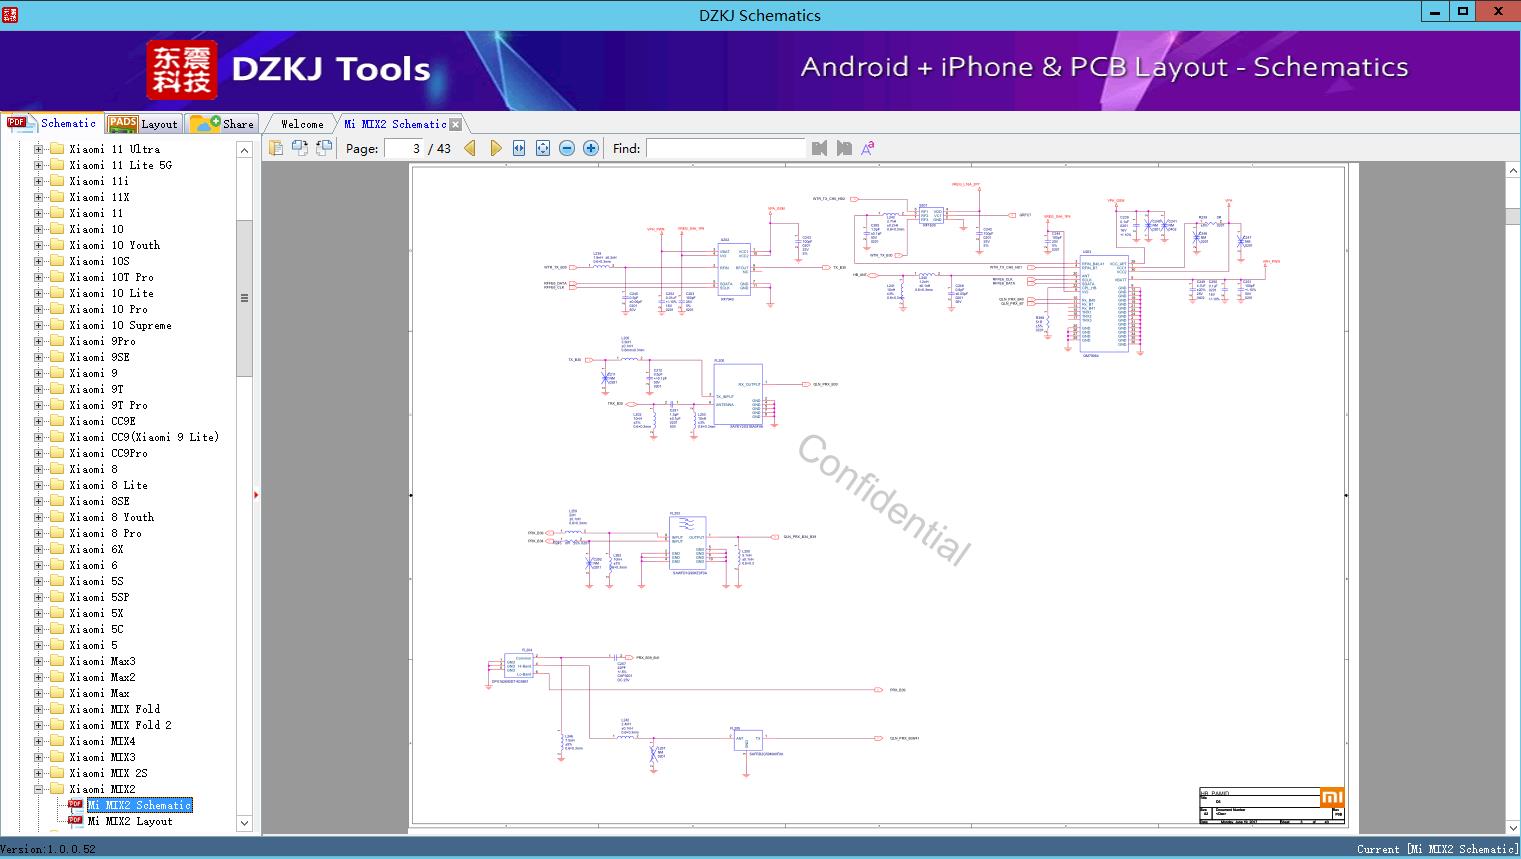Open the Mi MIX2 Layout tree item

tap(130, 821)
